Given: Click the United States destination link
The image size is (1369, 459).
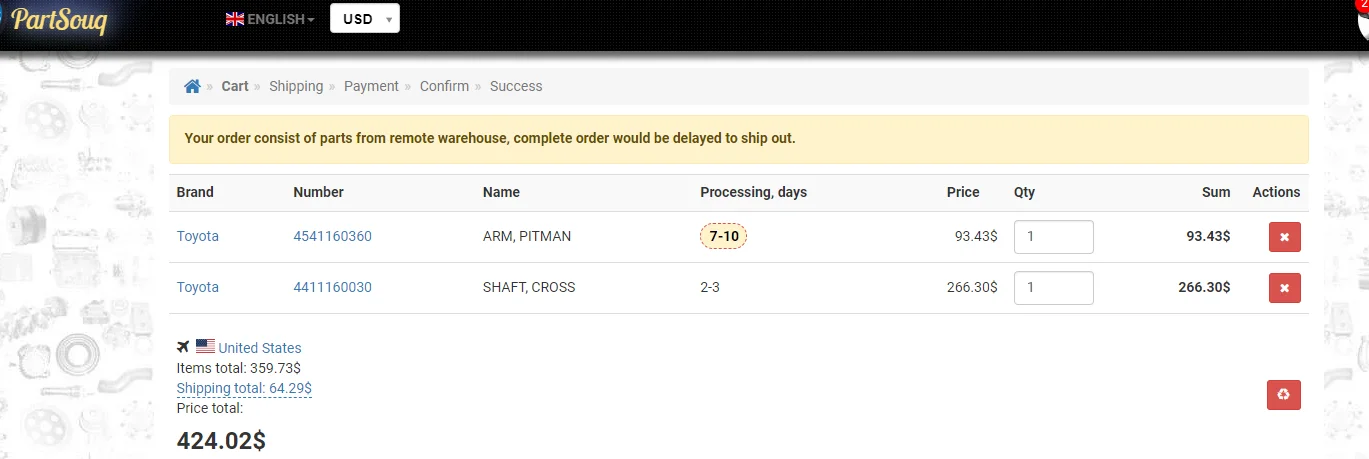Looking at the screenshot, I should click(260, 348).
